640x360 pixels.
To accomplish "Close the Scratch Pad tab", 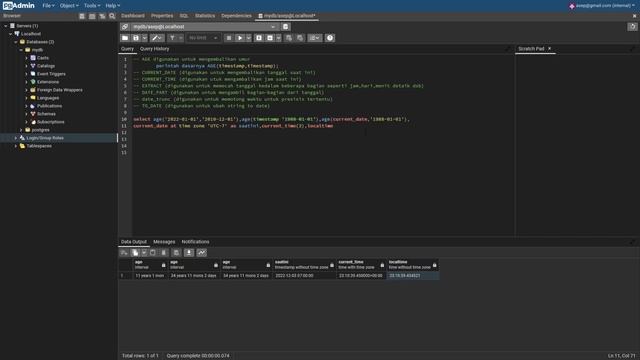I will [549, 49].
